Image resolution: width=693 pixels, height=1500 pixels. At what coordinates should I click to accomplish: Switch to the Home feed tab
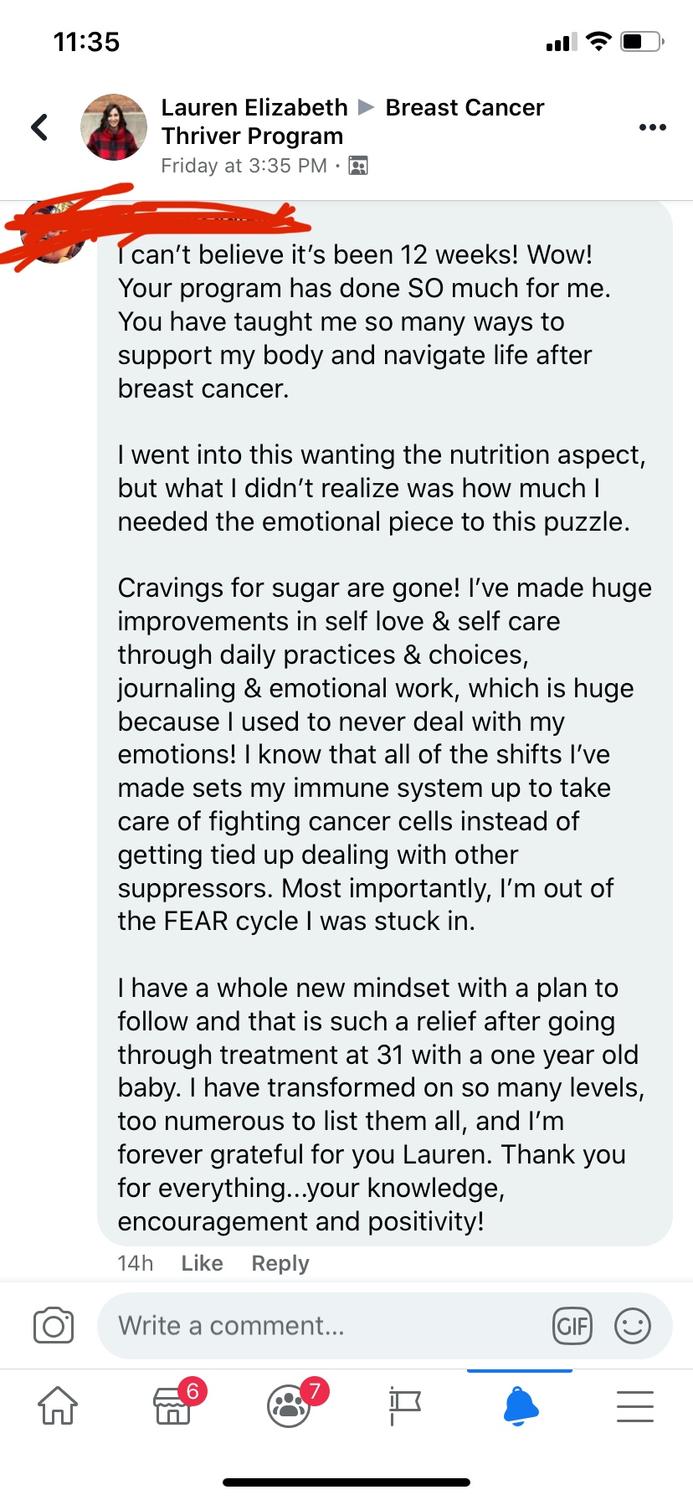(58, 1407)
